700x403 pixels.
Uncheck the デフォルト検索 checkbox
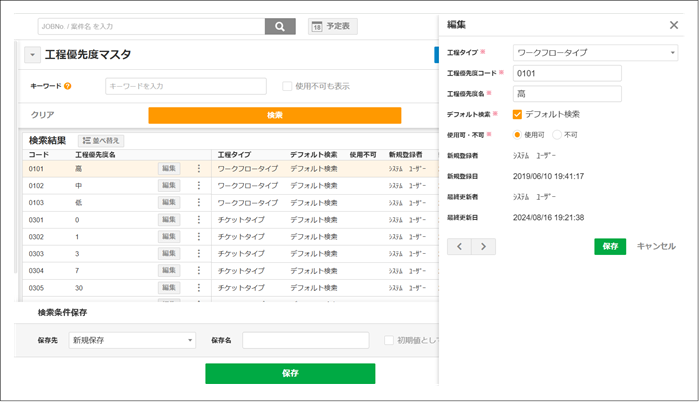517,114
